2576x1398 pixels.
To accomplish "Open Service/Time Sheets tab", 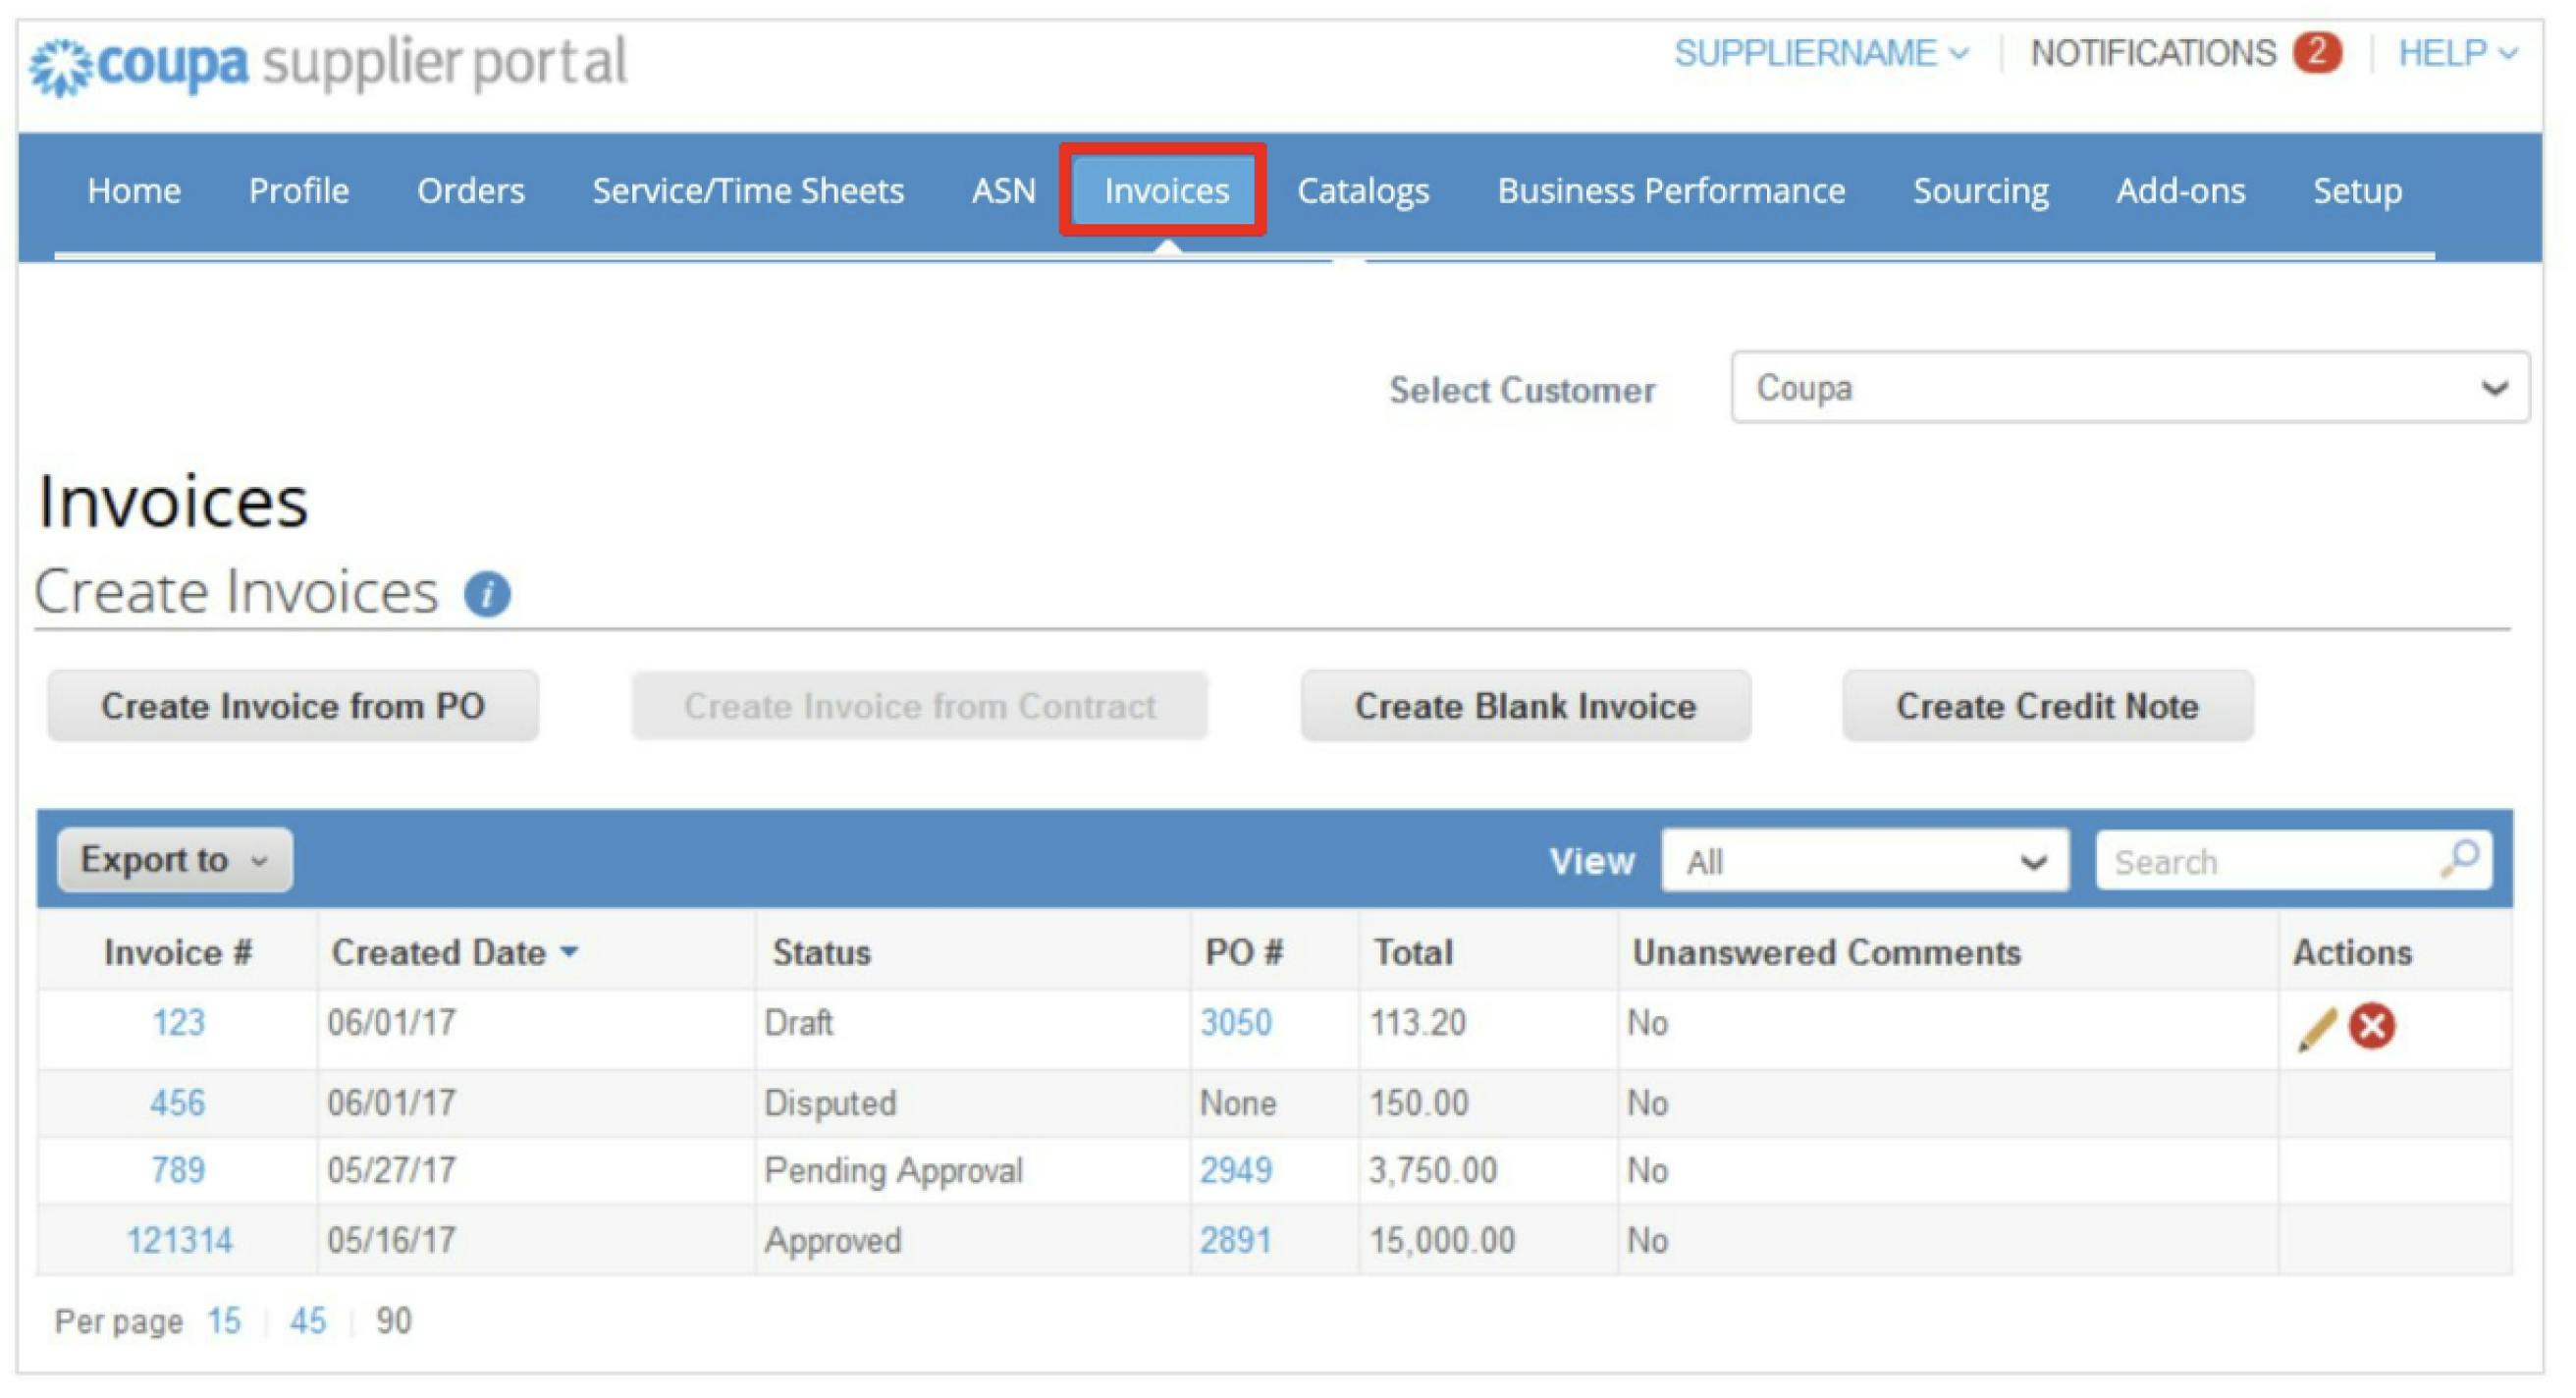I will 748,191.
